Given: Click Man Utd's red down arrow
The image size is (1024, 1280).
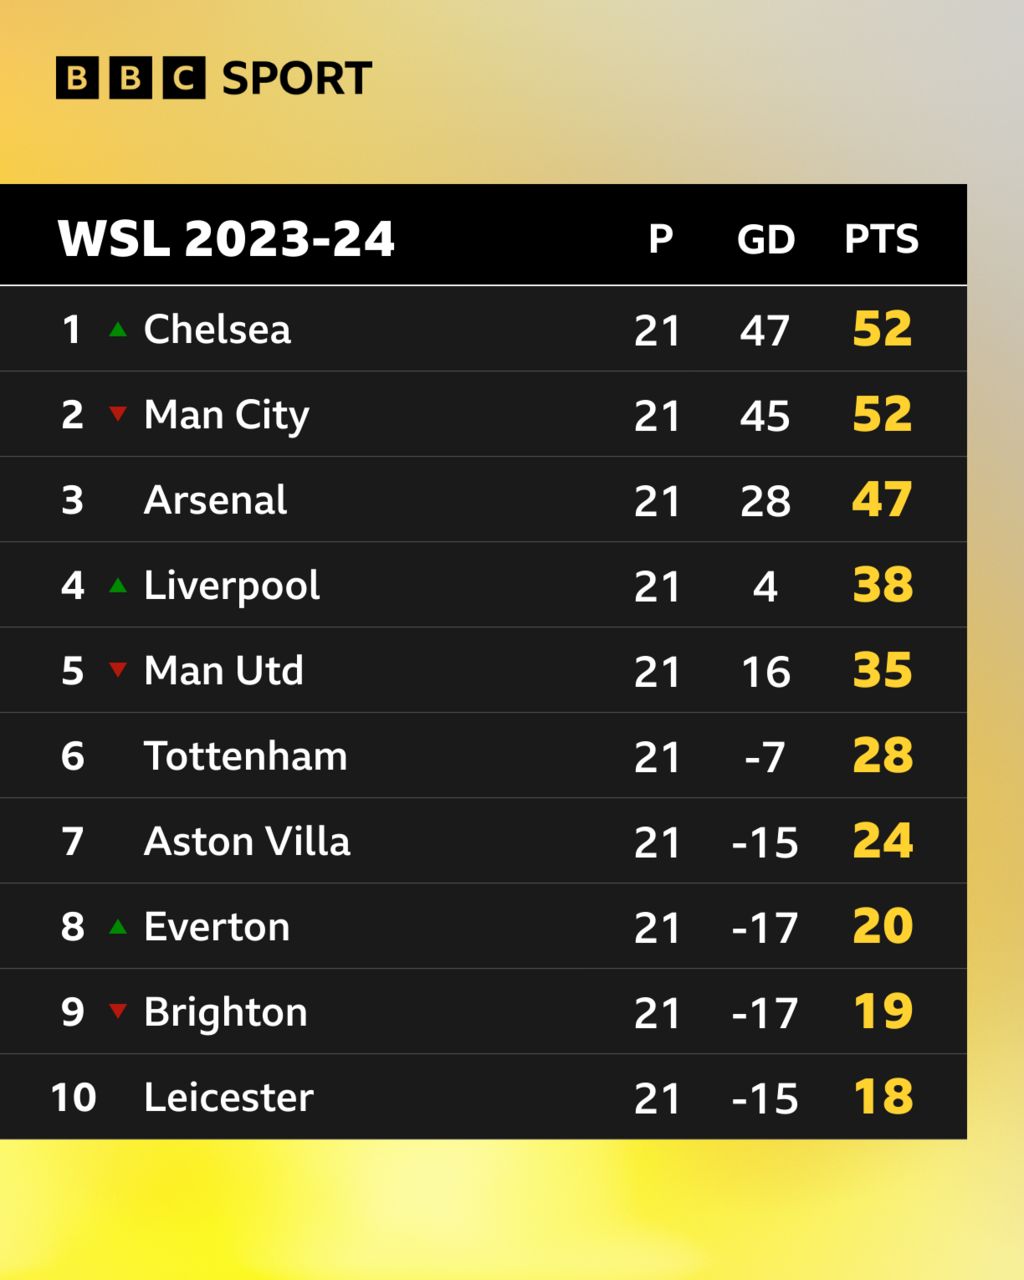Looking at the screenshot, I should coord(118,670).
